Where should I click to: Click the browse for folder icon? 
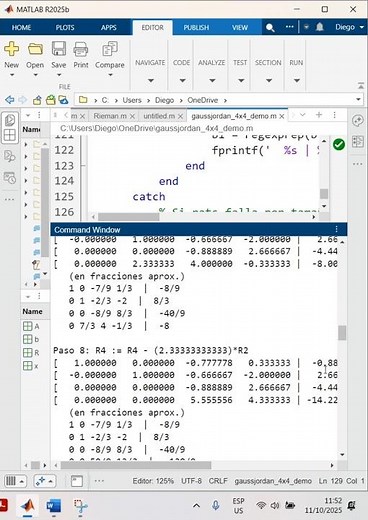pyautogui.click(x=50, y=100)
